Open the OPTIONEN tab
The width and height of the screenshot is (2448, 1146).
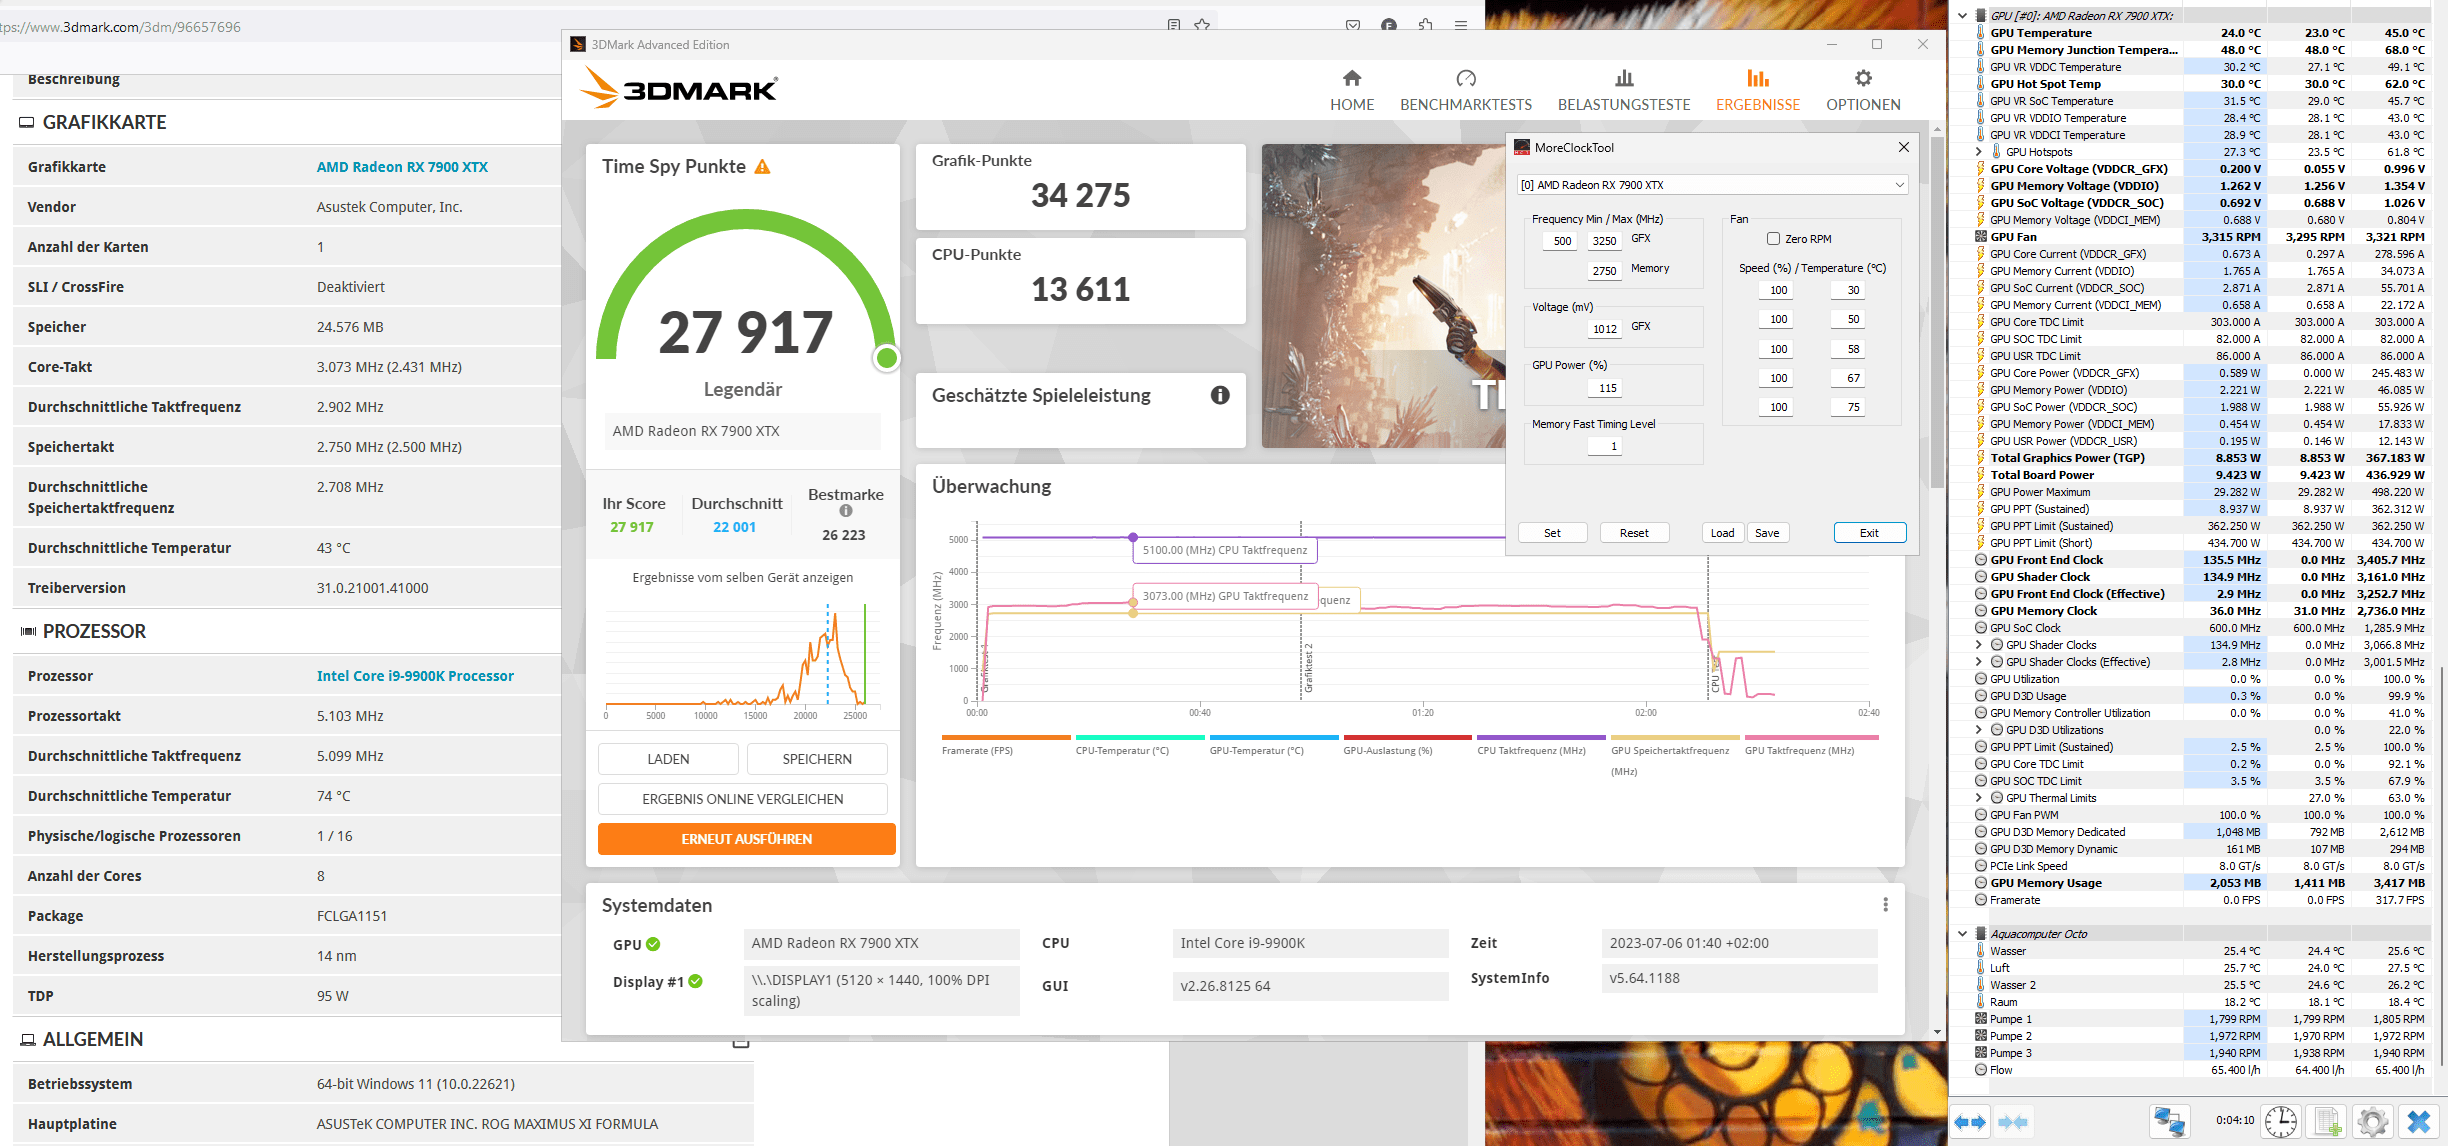(1863, 90)
